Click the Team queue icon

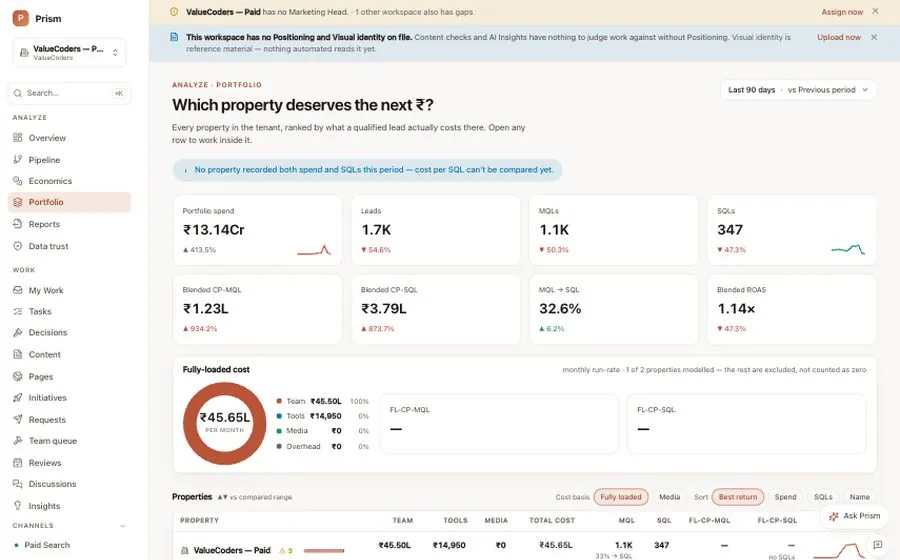18,441
